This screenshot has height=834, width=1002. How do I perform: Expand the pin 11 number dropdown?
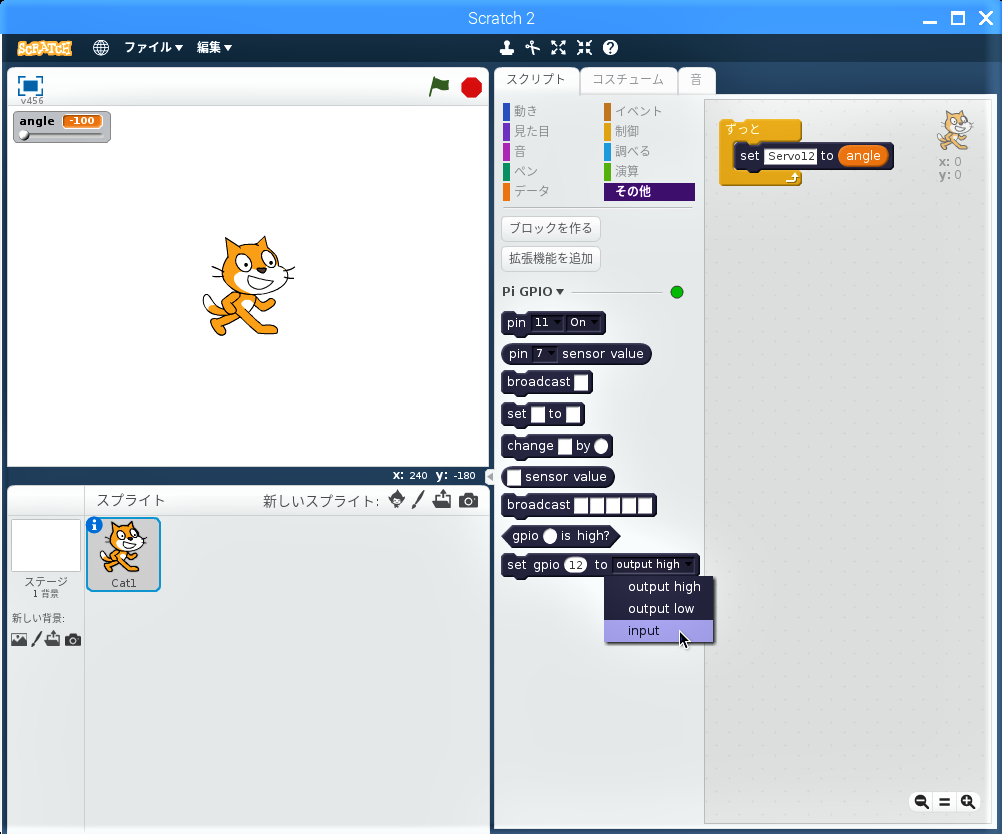click(548, 323)
